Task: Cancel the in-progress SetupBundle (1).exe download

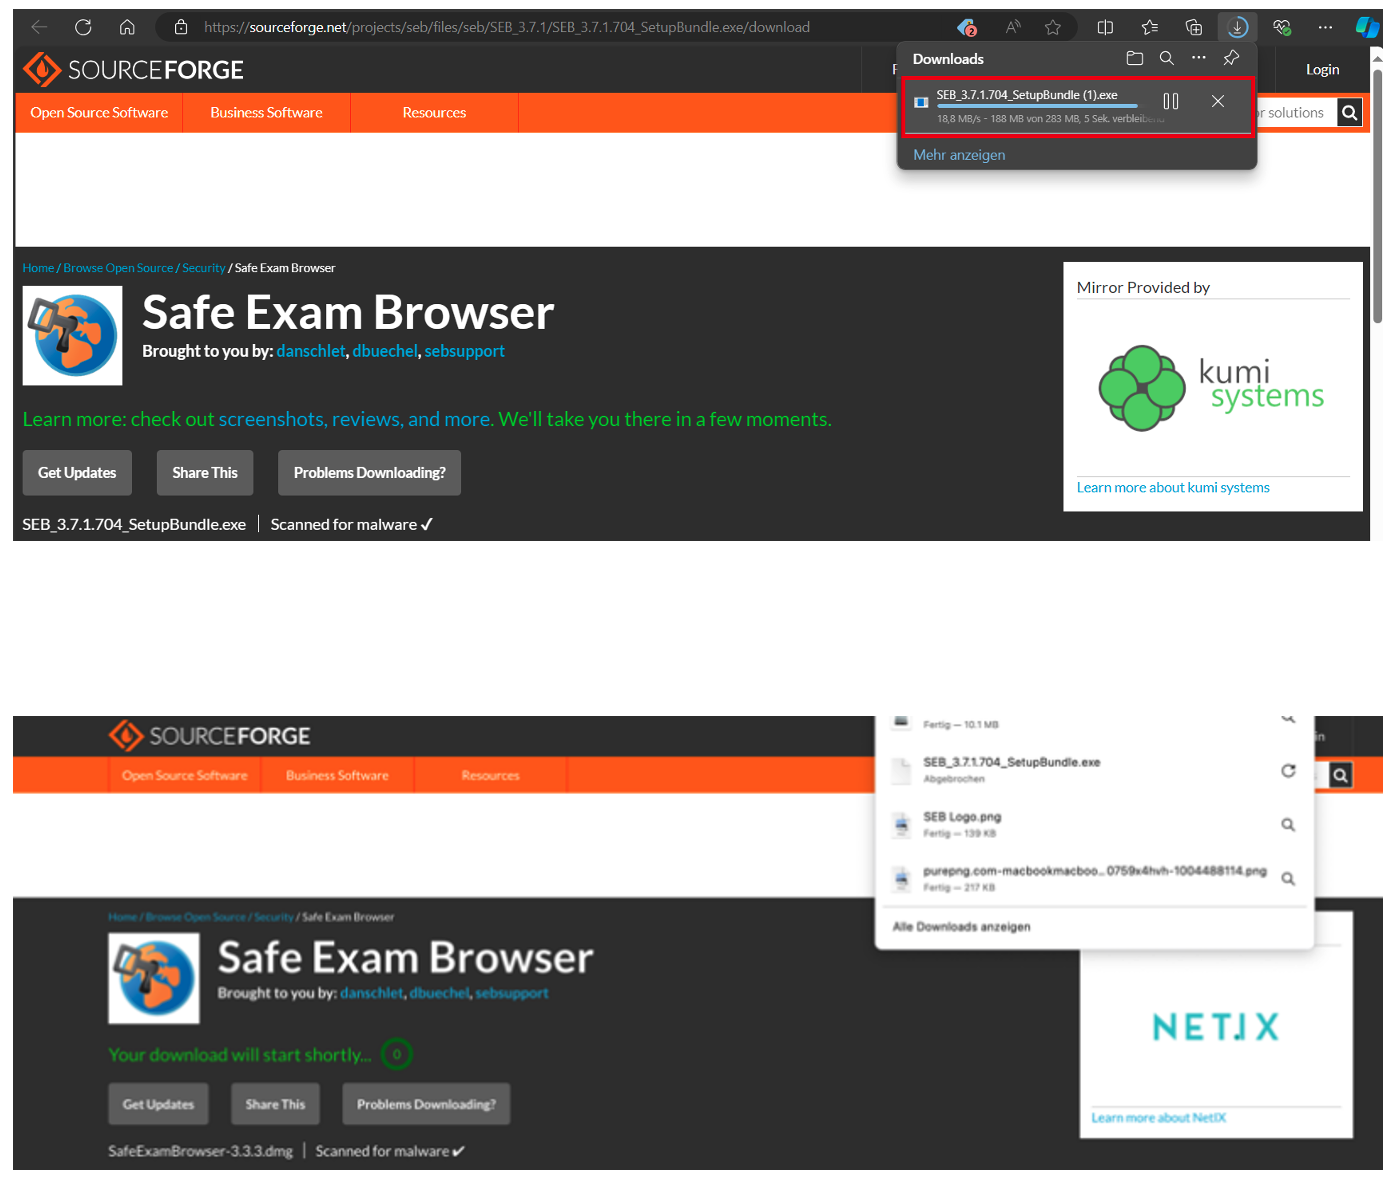Action: click(x=1217, y=101)
